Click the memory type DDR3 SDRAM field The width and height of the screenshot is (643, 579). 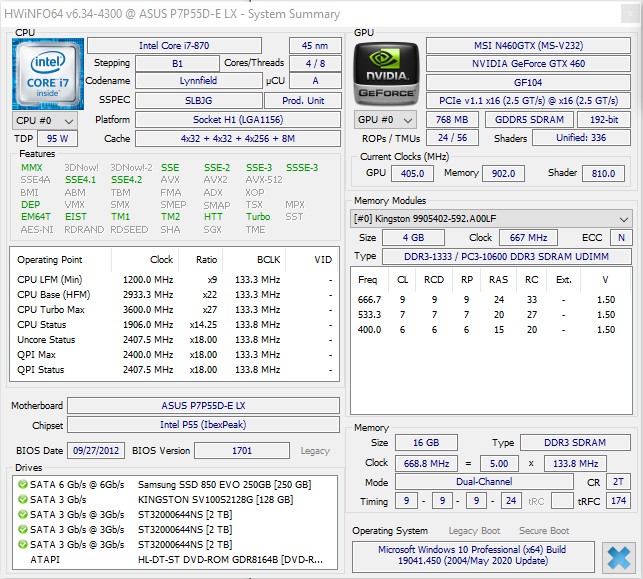tap(575, 443)
